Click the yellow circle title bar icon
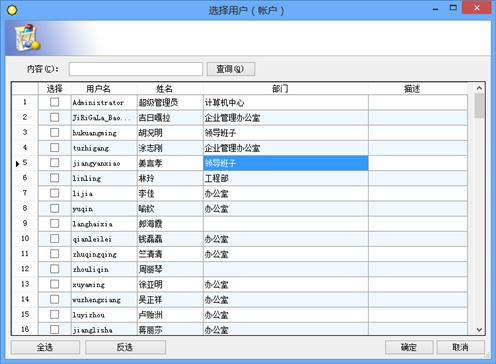This screenshot has width=496, height=364. [12, 10]
